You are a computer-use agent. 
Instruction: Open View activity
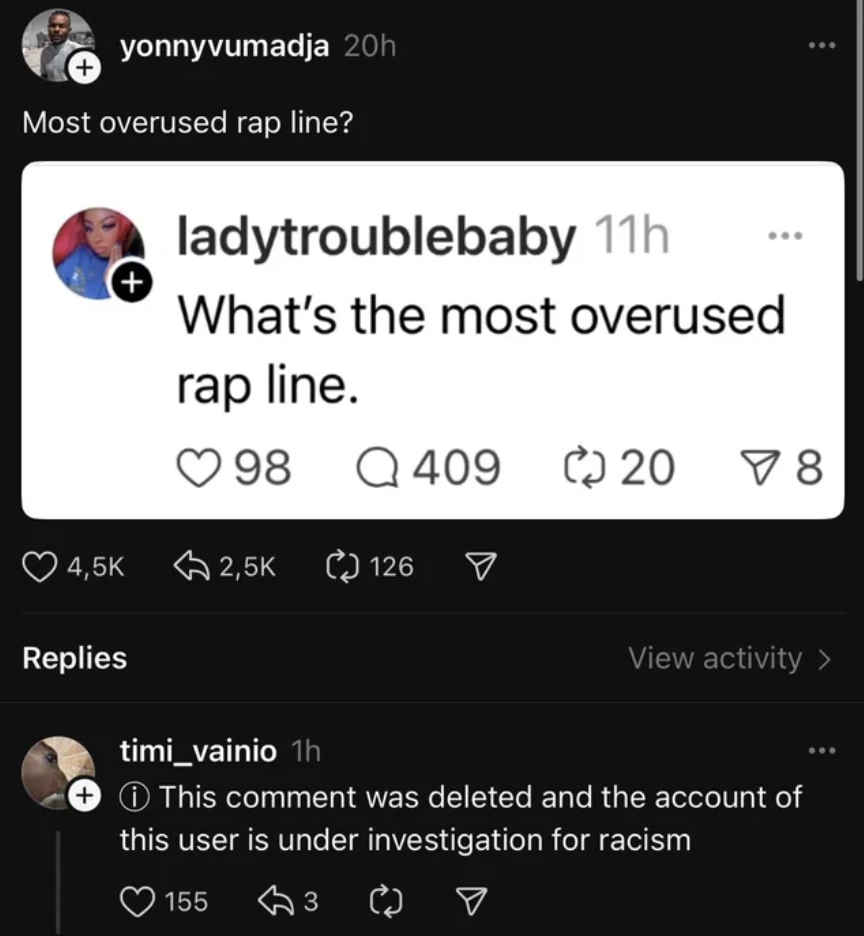tap(730, 658)
